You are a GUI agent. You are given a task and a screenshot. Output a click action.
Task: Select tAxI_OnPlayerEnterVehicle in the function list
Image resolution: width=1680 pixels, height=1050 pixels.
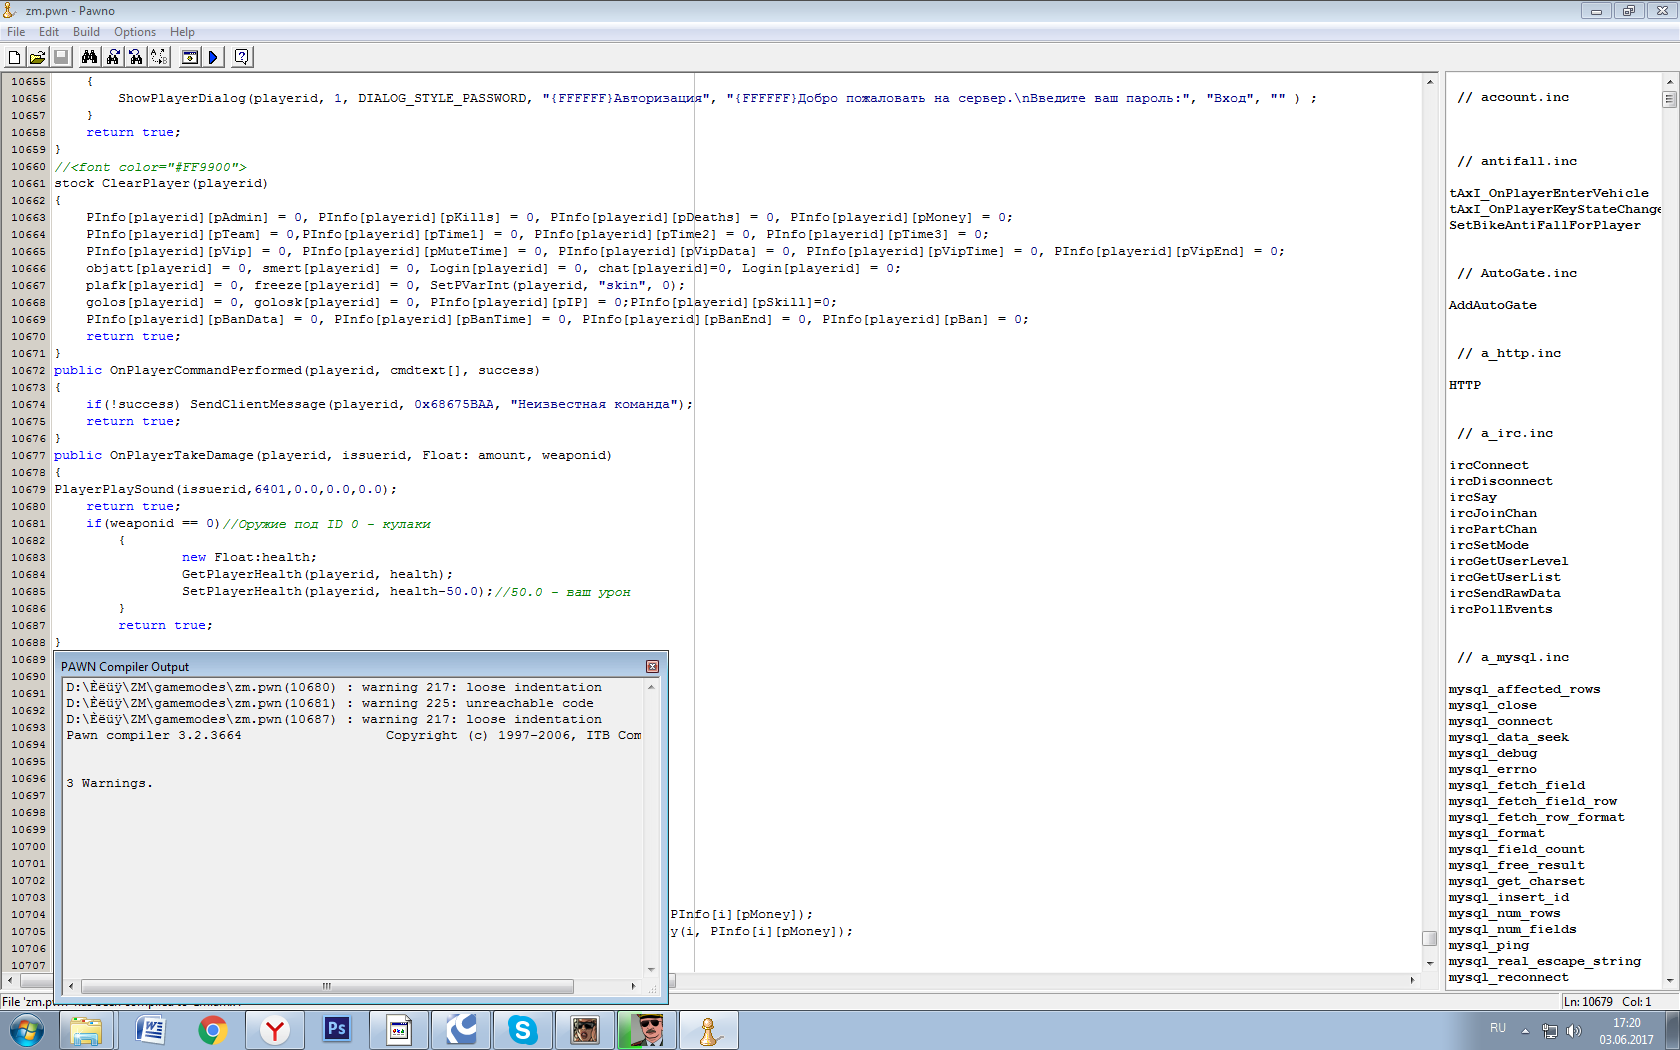1548,193
